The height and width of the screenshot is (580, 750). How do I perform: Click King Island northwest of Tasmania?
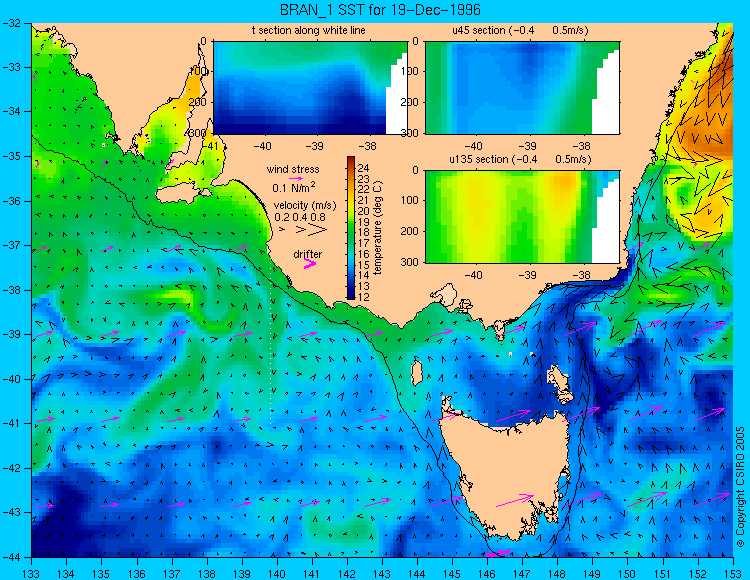tap(417, 373)
